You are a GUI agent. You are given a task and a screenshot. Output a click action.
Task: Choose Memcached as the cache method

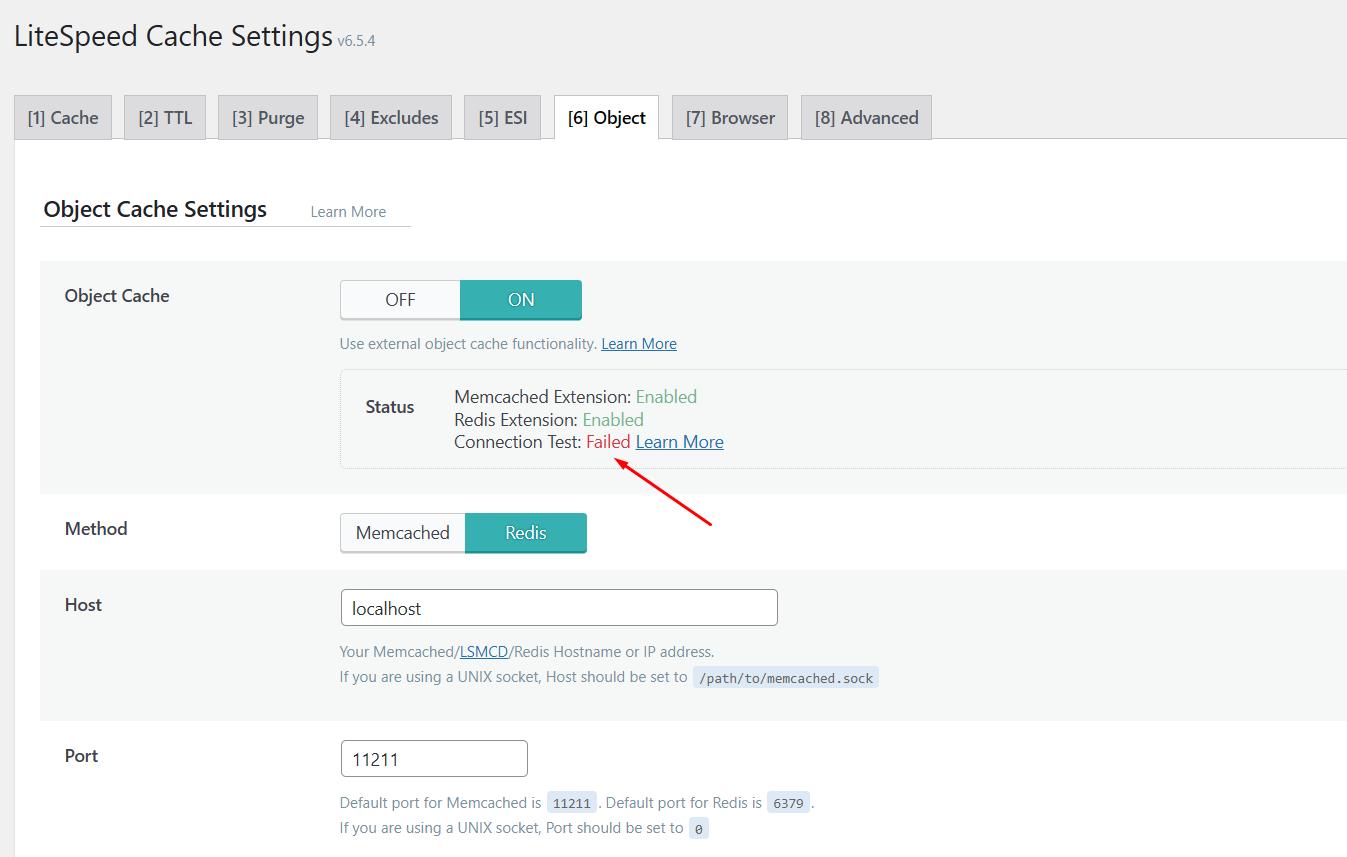pos(403,533)
